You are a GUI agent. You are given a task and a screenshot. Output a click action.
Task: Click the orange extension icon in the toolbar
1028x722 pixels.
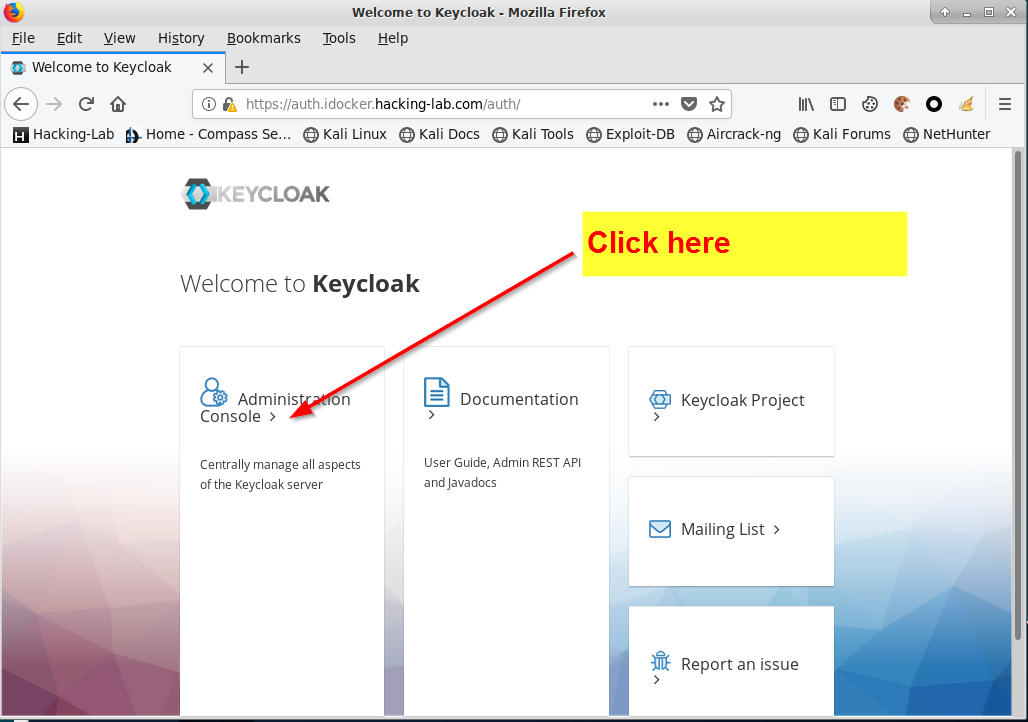[966, 104]
